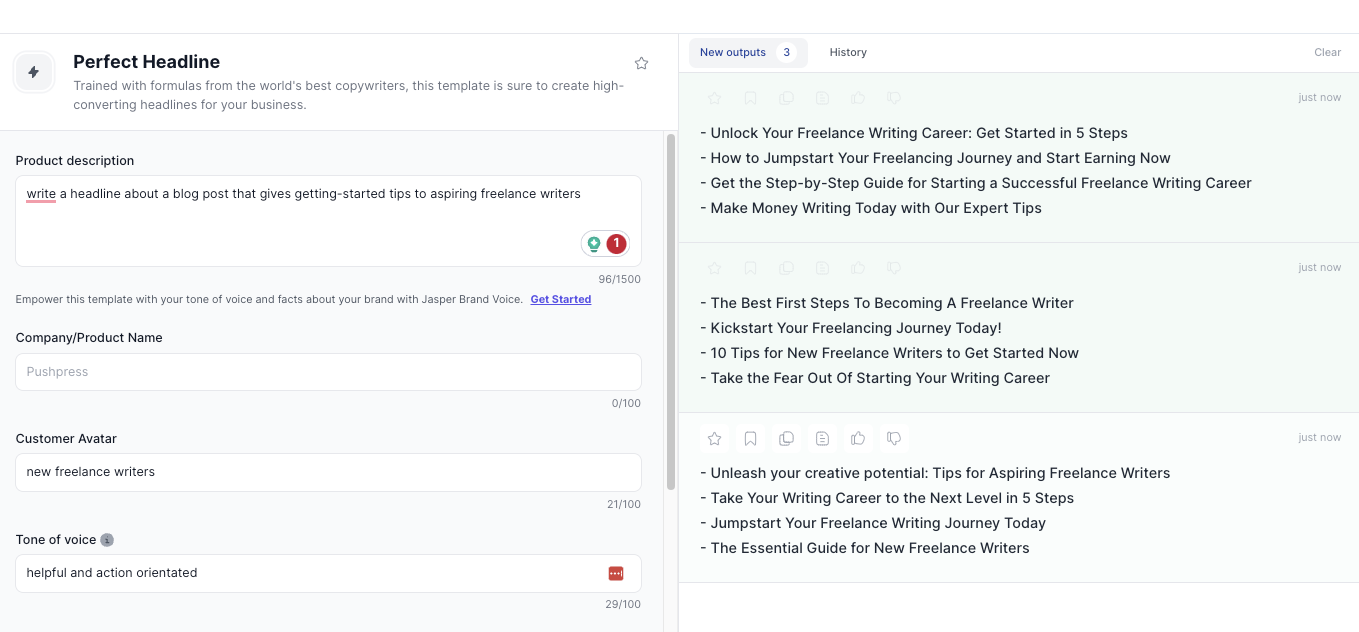Thumbs down 'Unlock Your Freelance Writing Career' output

pos(894,98)
